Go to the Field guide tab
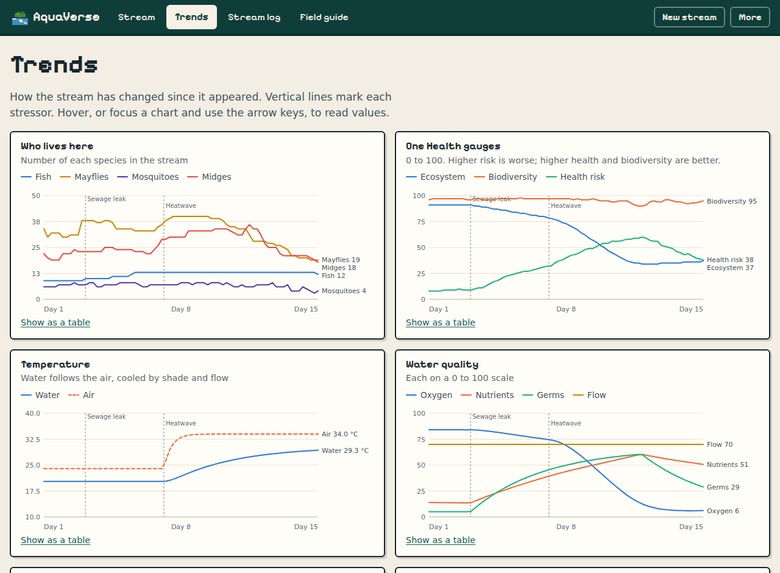 click(x=324, y=17)
